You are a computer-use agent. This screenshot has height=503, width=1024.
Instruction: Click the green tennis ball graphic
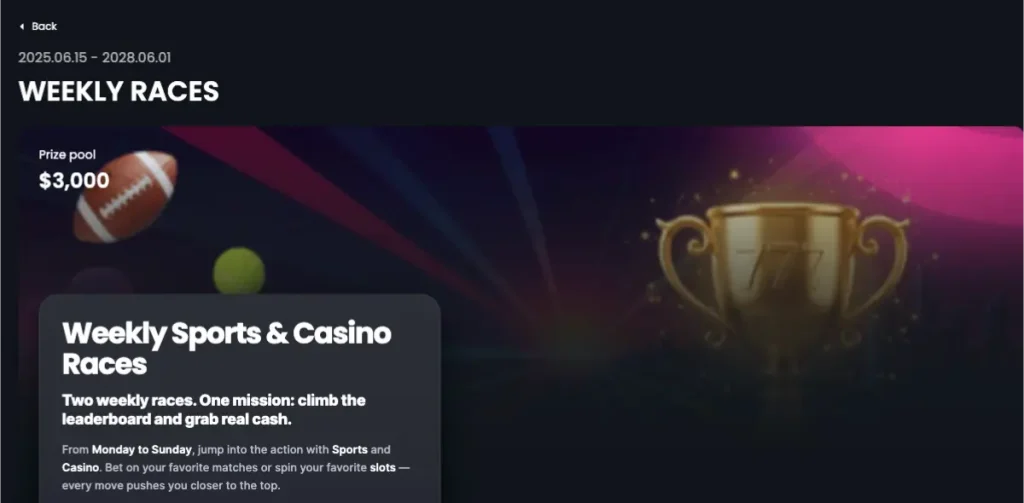(239, 270)
